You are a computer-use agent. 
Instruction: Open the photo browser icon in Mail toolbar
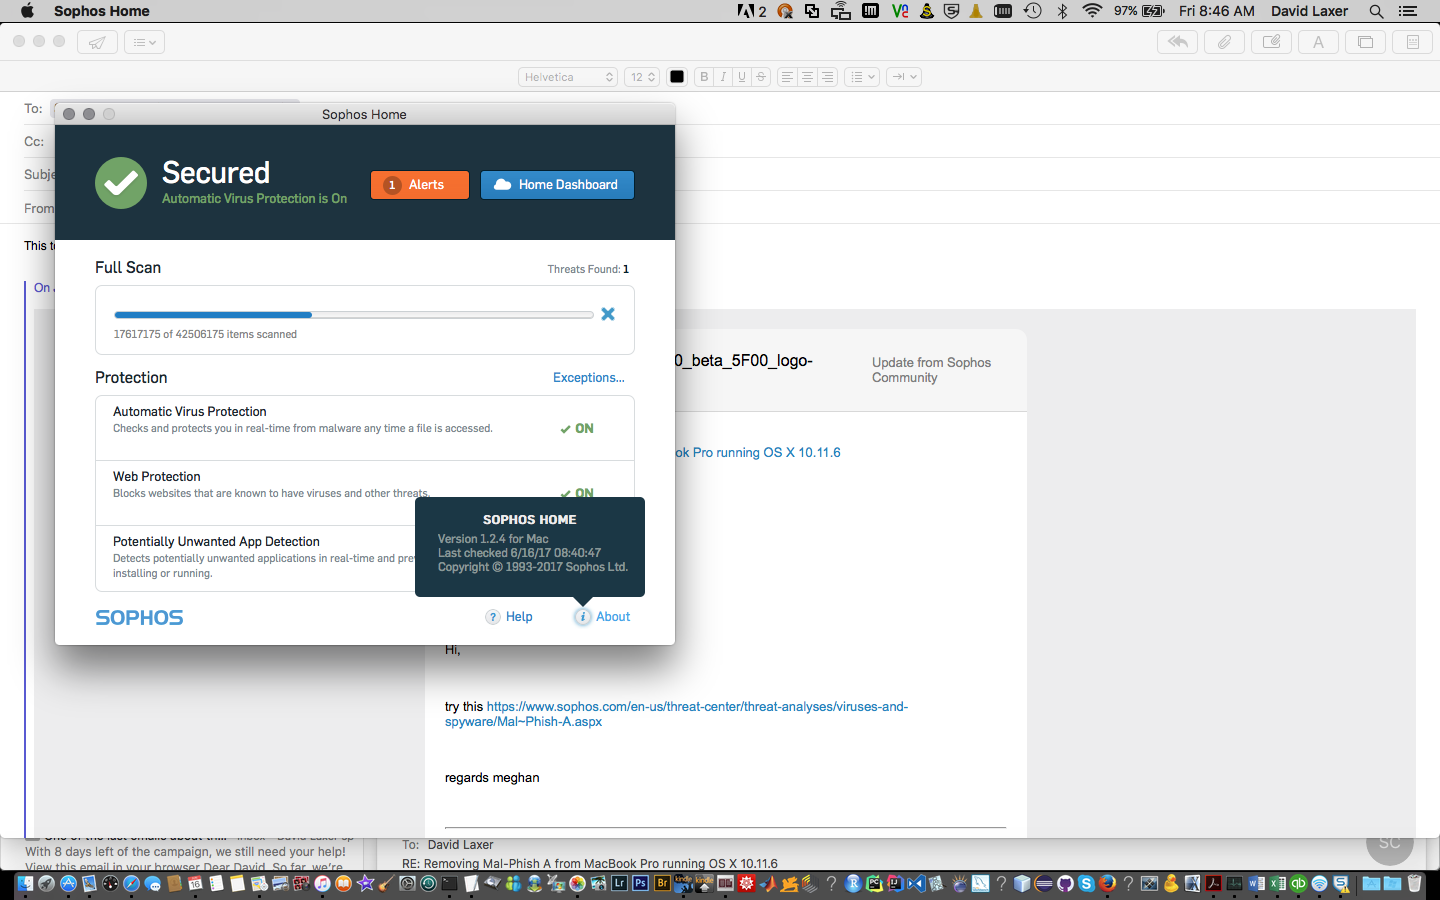coord(1365,42)
